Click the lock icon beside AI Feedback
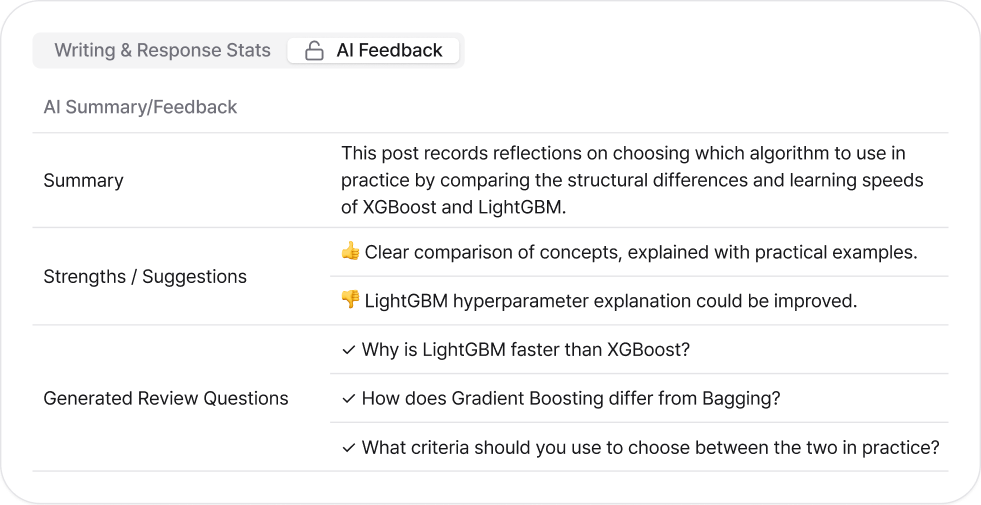Screen dimensions: 981x505 coord(314,51)
